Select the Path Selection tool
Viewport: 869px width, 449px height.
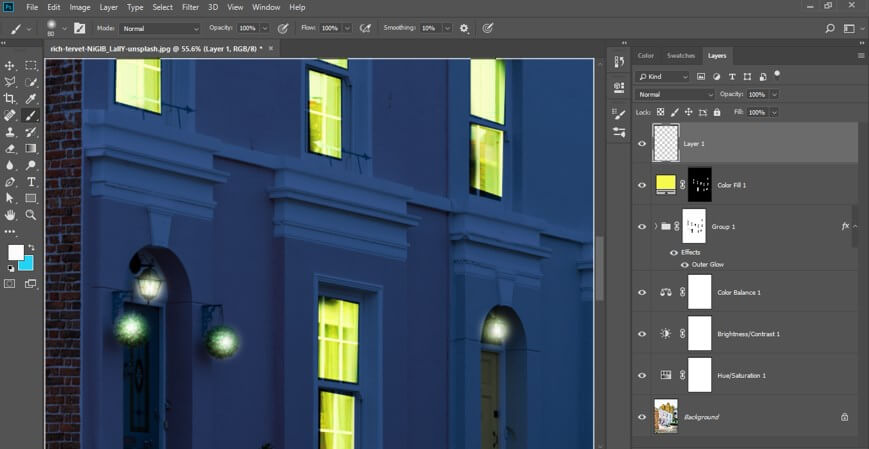tap(10, 198)
